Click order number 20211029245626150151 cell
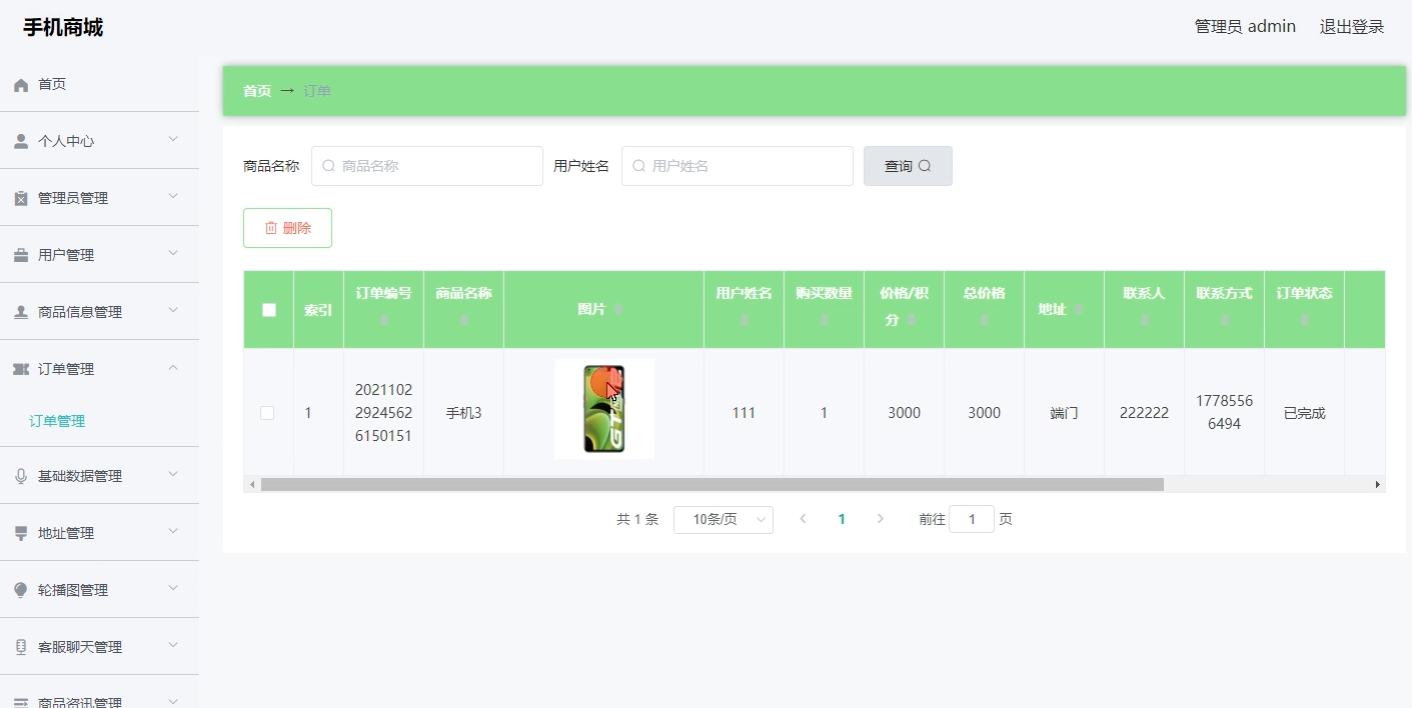 coord(384,413)
